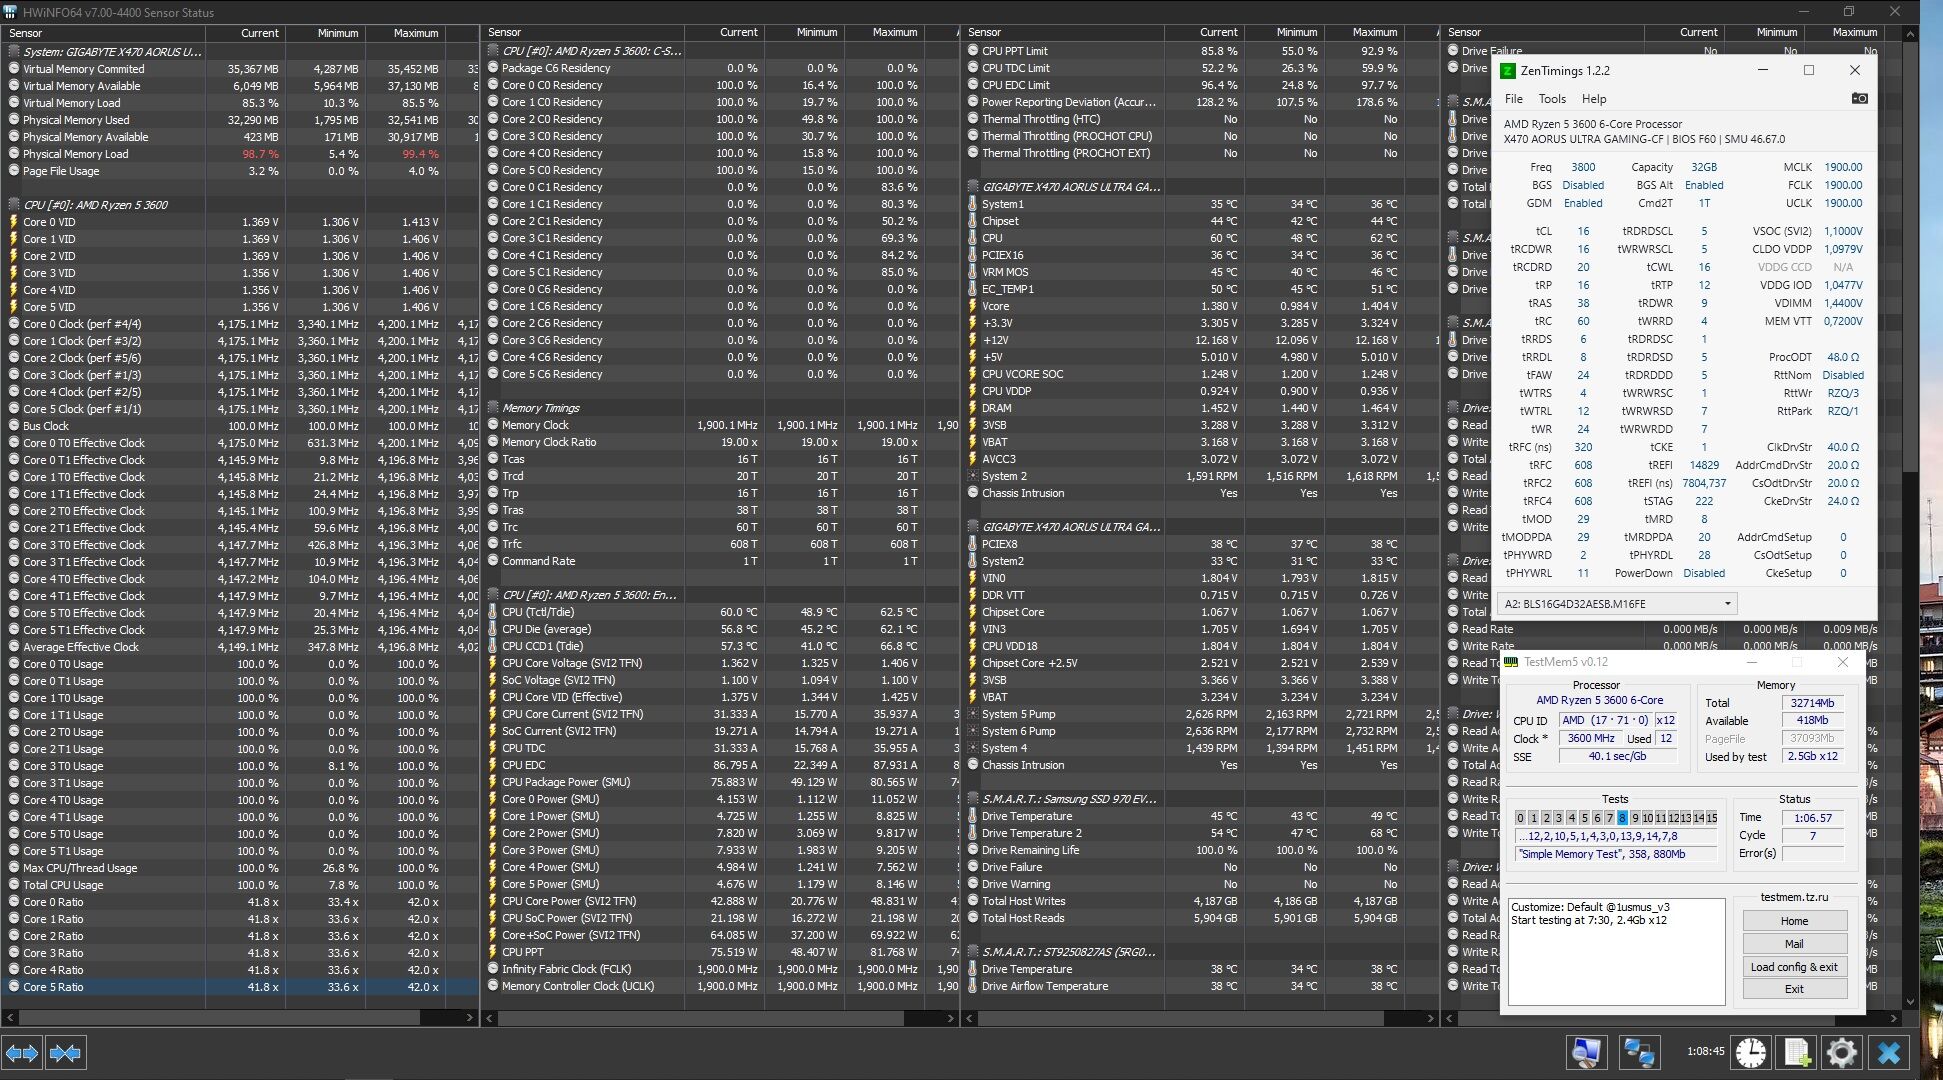Select the Virtual Memory Commited row
This screenshot has width=1943, height=1080.
[x=240, y=69]
